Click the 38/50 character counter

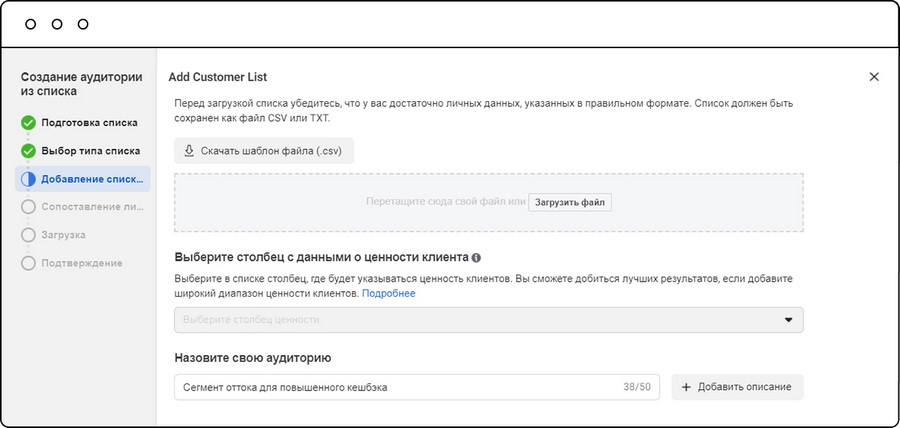(x=637, y=387)
